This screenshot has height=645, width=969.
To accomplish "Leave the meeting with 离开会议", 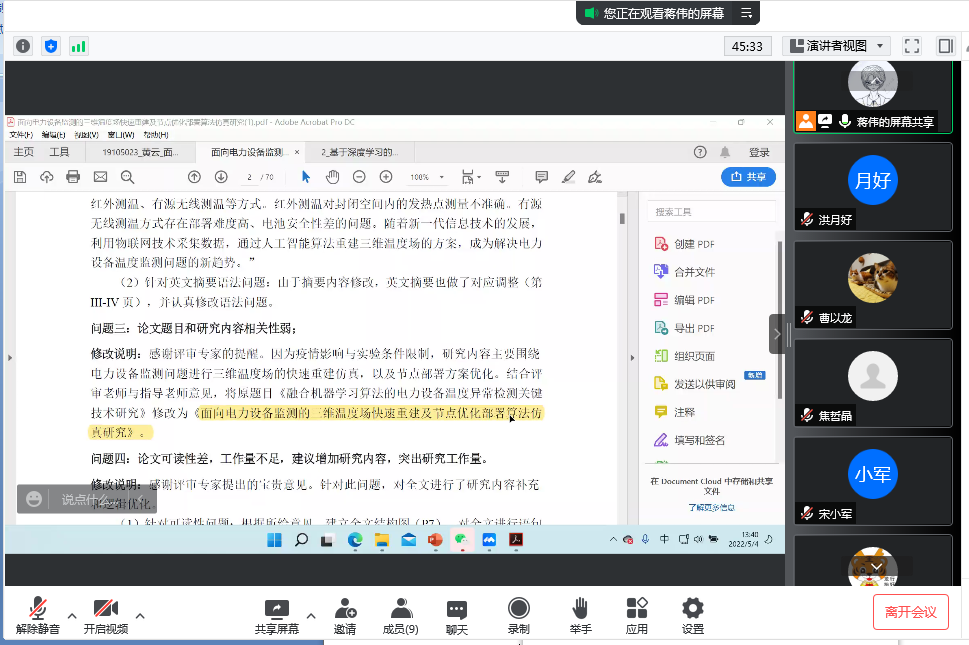I will 910,611.
